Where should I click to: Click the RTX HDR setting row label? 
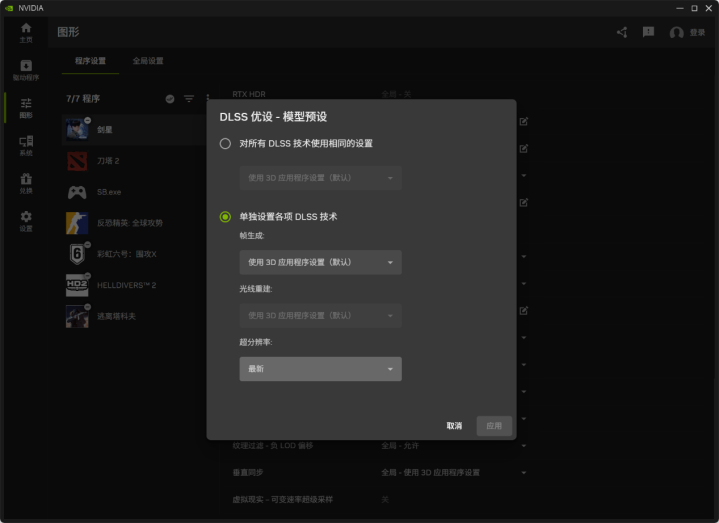[249, 94]
